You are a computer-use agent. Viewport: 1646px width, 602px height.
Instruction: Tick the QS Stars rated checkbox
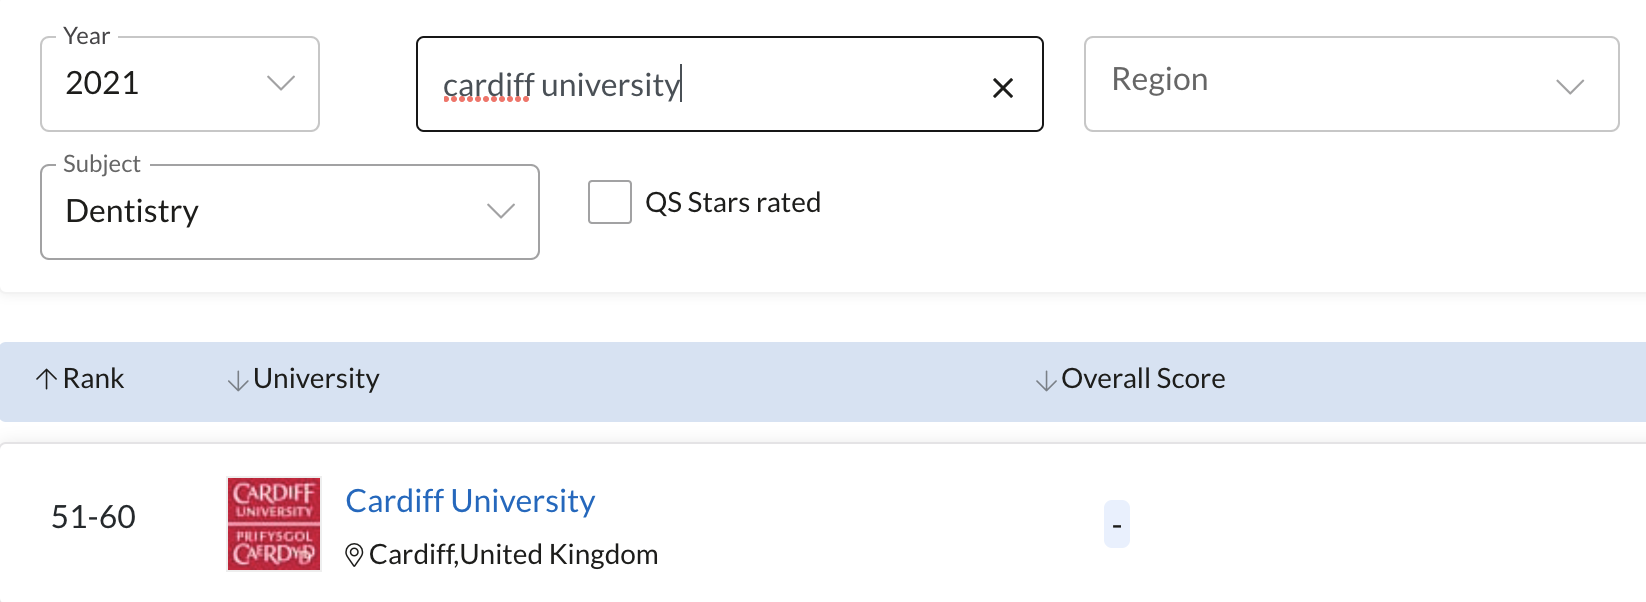tap(610, 202)
